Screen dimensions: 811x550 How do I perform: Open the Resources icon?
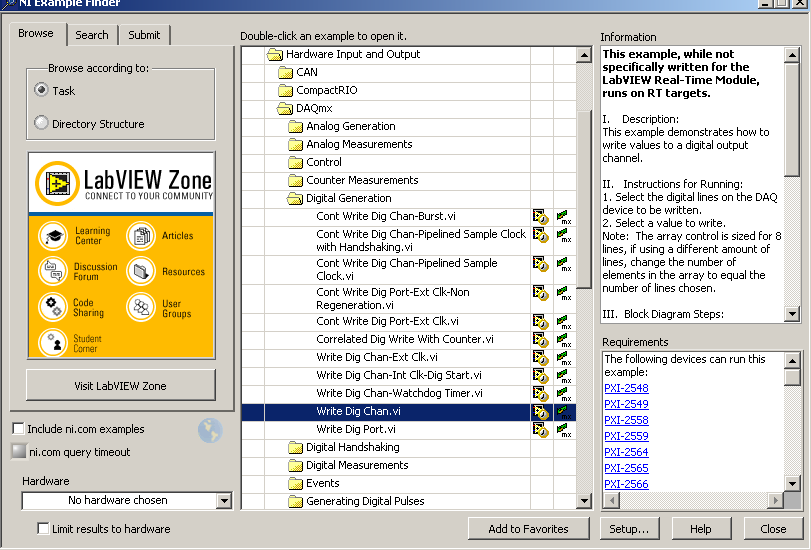(141, 271)
